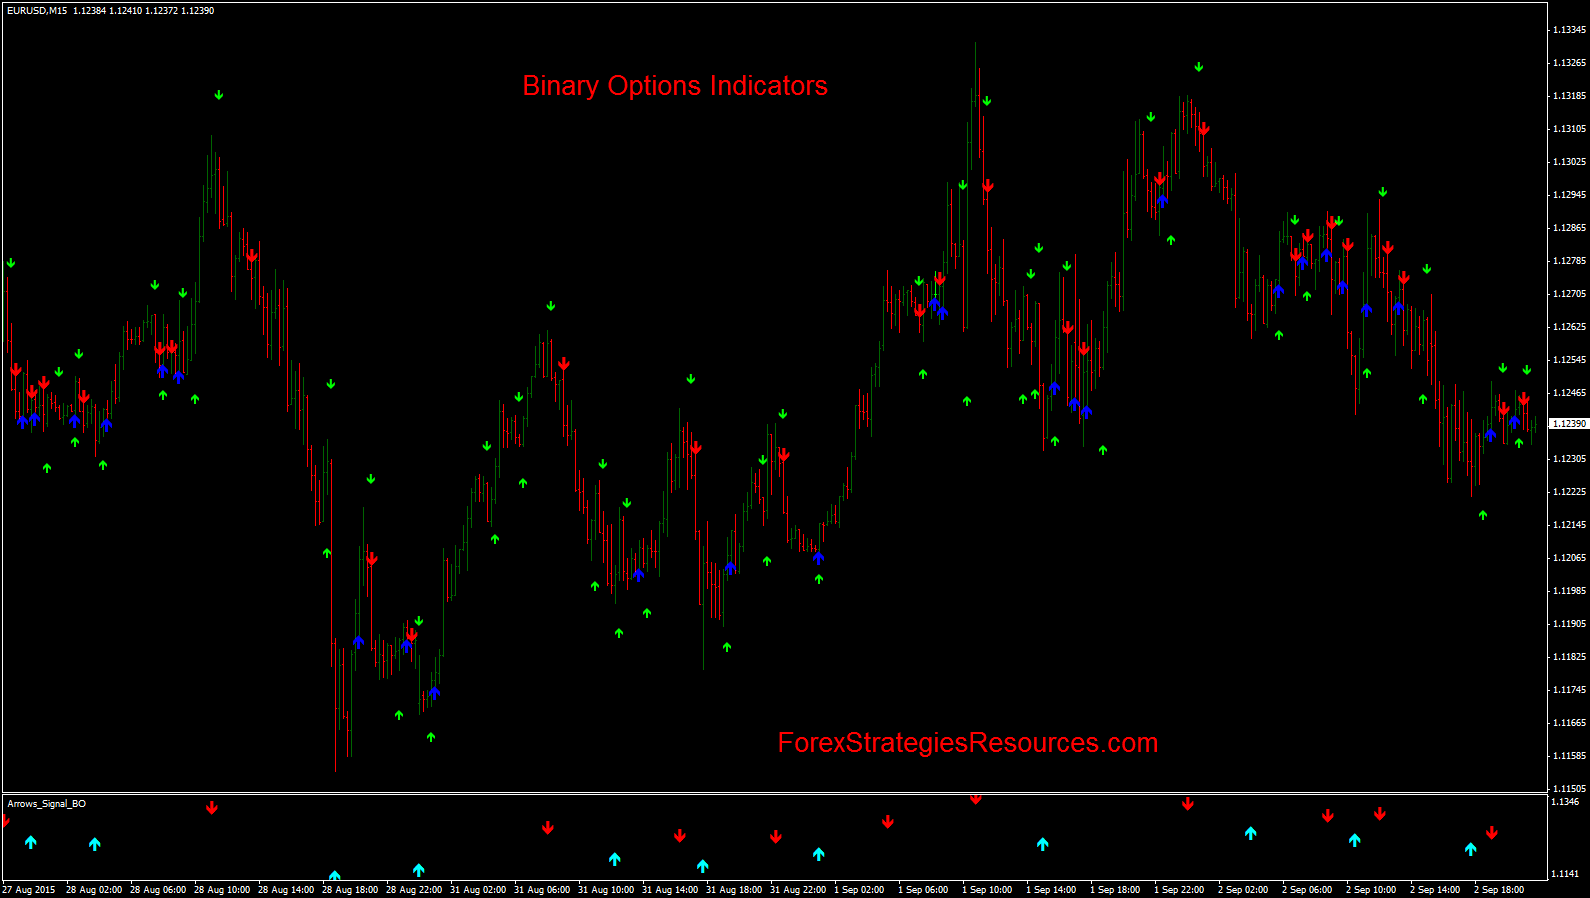Click the 1.12545 price axis label
1590x898 pixels.
click(1569, 360)
